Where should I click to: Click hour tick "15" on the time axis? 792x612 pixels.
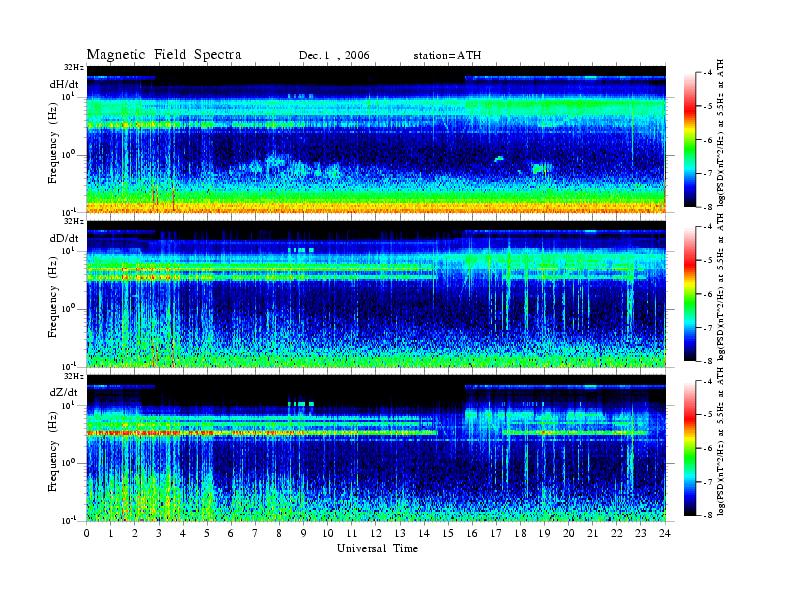[449, 533]
